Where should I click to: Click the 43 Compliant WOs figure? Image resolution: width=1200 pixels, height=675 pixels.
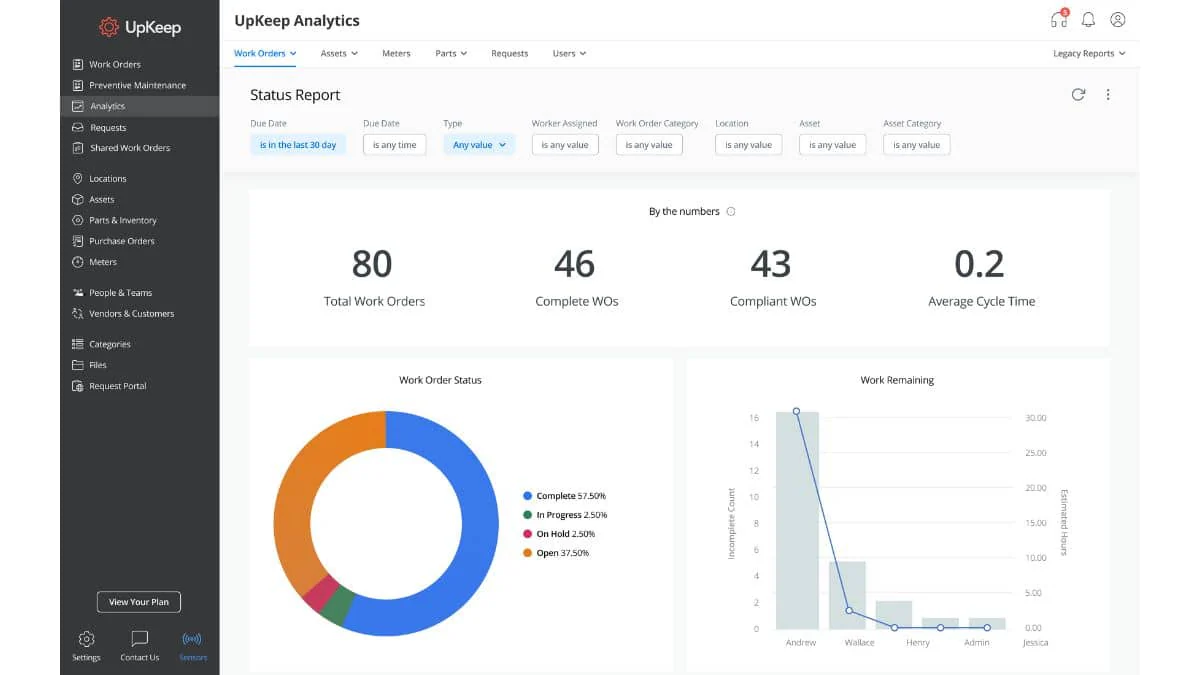coord(771,264)
